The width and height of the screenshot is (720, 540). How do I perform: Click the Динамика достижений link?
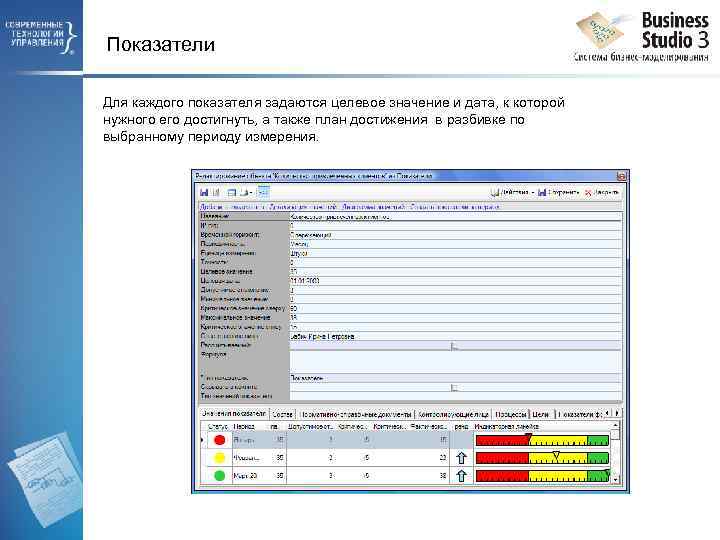coord(303,207)
